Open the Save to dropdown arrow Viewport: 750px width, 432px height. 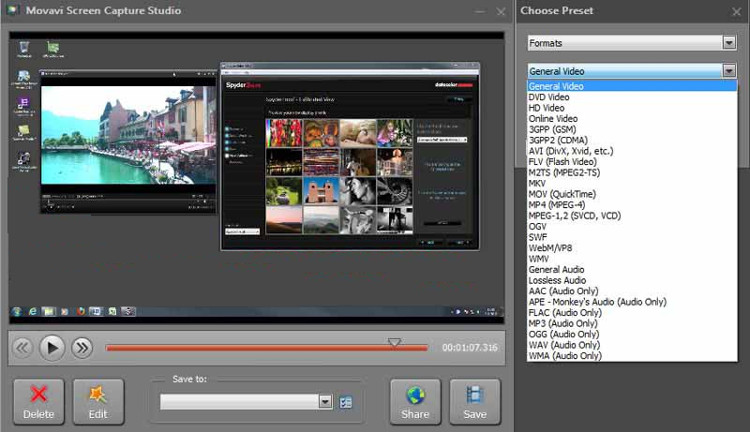(325, 401)
